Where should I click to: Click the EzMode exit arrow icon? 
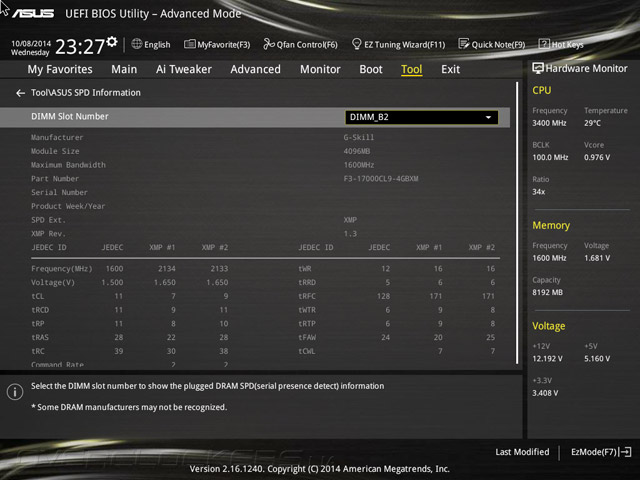(625, 452)
